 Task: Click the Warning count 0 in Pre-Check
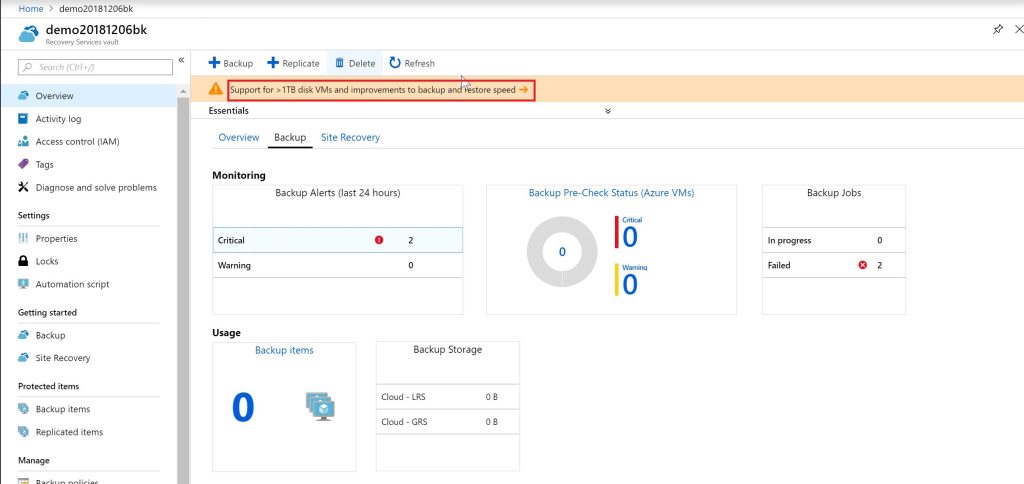tap(630, 285)
